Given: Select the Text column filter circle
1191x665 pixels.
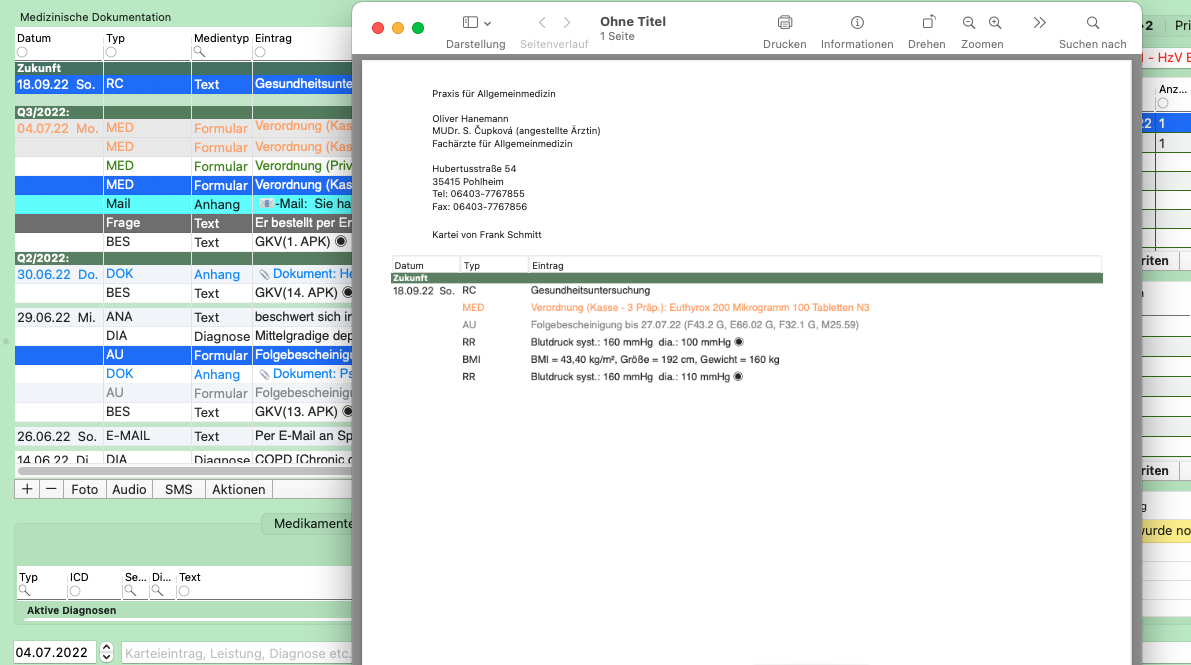Looking at the screenshot, I should [x=184, y=591].
